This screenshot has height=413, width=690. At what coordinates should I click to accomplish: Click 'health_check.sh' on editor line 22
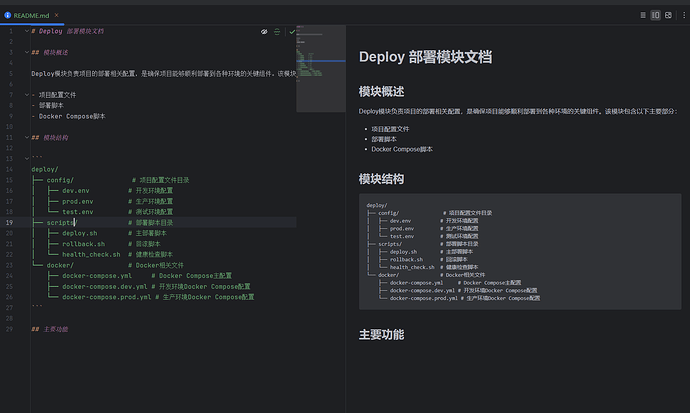[x=91, y=255]
